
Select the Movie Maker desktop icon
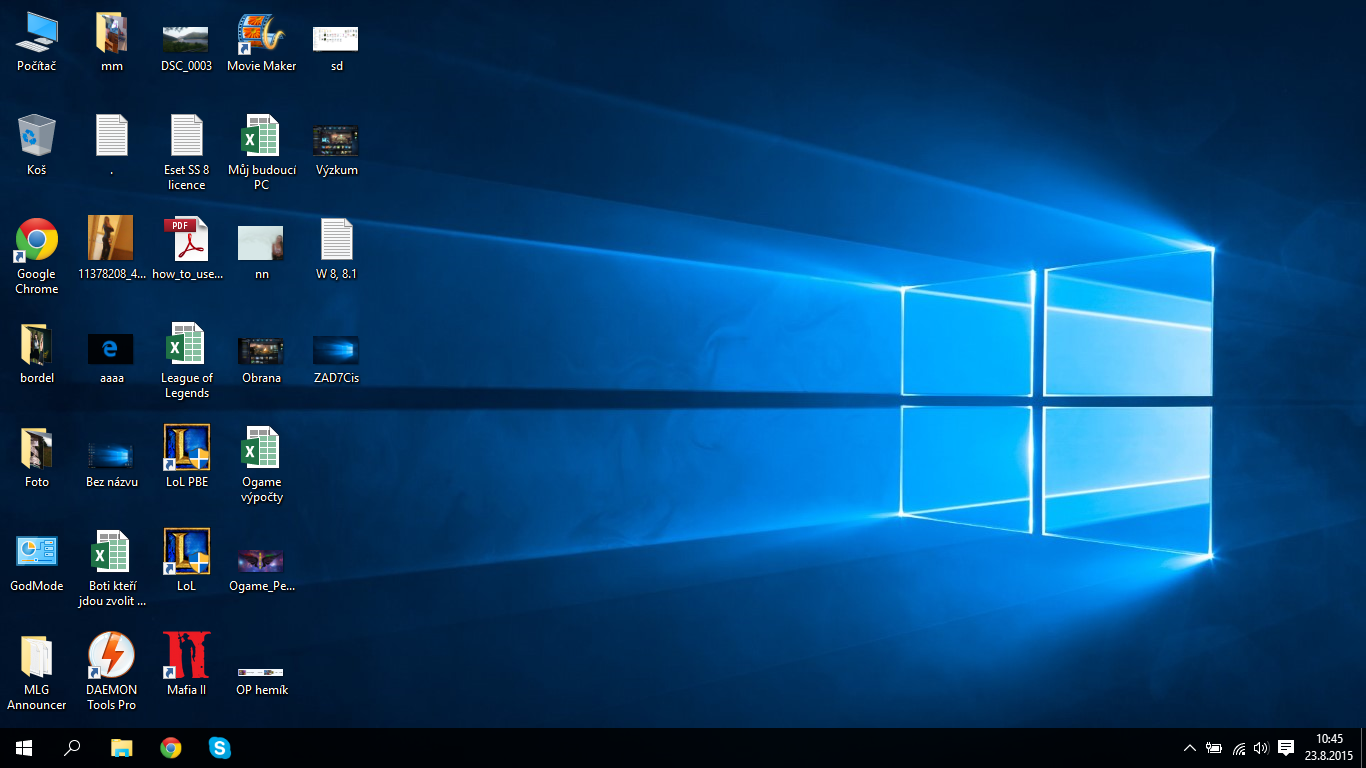click(x=261, y=34)
